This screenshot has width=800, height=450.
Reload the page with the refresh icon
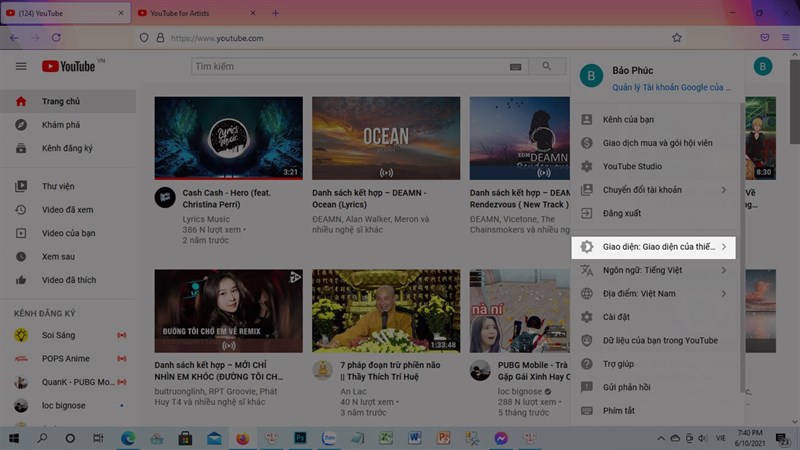[57, 38]
